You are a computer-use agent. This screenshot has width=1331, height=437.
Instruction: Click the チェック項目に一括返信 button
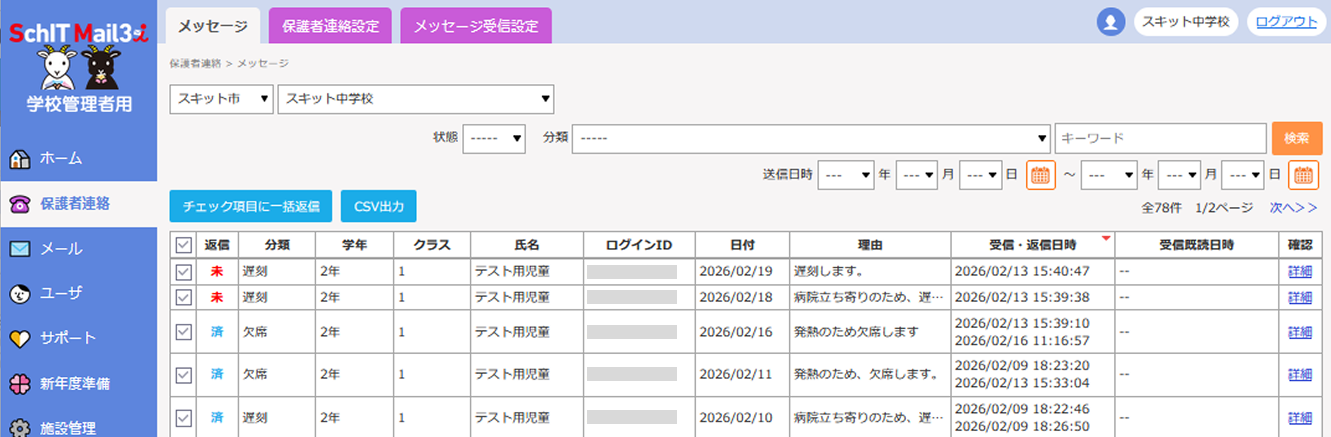coord(251,207)
